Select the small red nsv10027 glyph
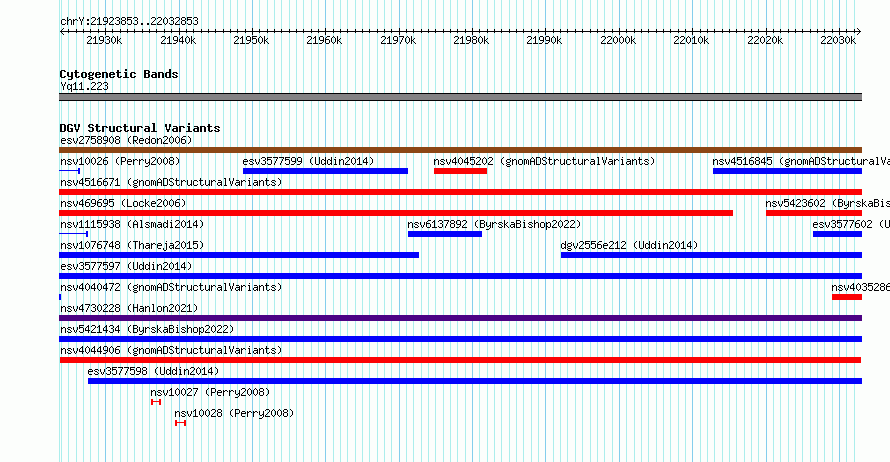The image size is (890, 462). coord(156,402)
